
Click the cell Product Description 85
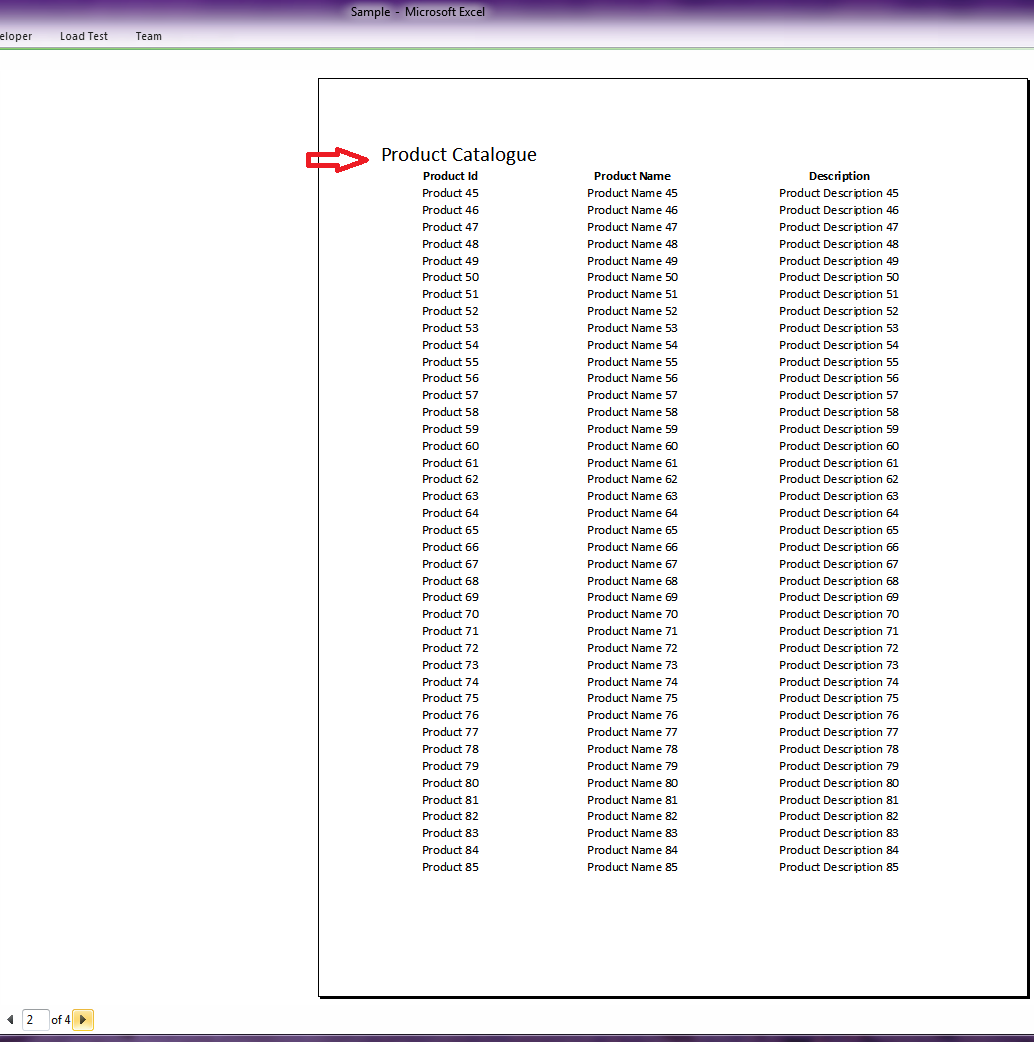pos(839,867)
